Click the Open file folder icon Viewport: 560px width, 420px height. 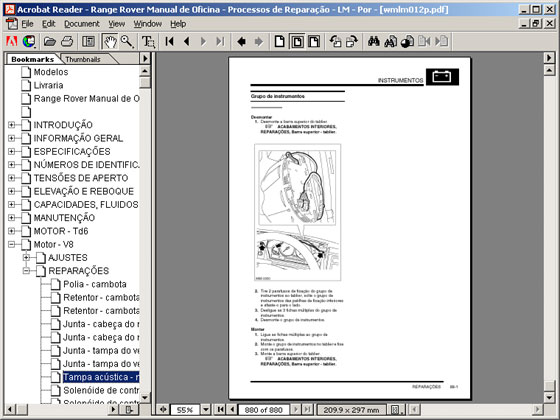(x=50, y=41)
